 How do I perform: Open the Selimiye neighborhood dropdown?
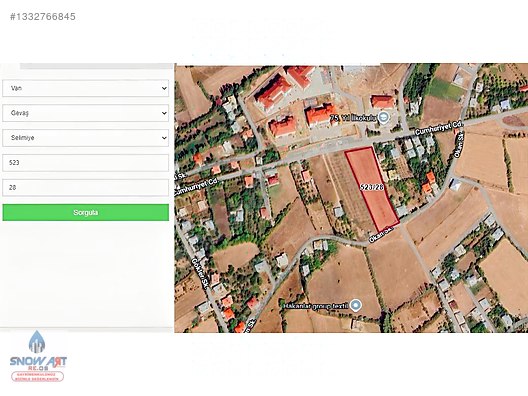point(86,138)
